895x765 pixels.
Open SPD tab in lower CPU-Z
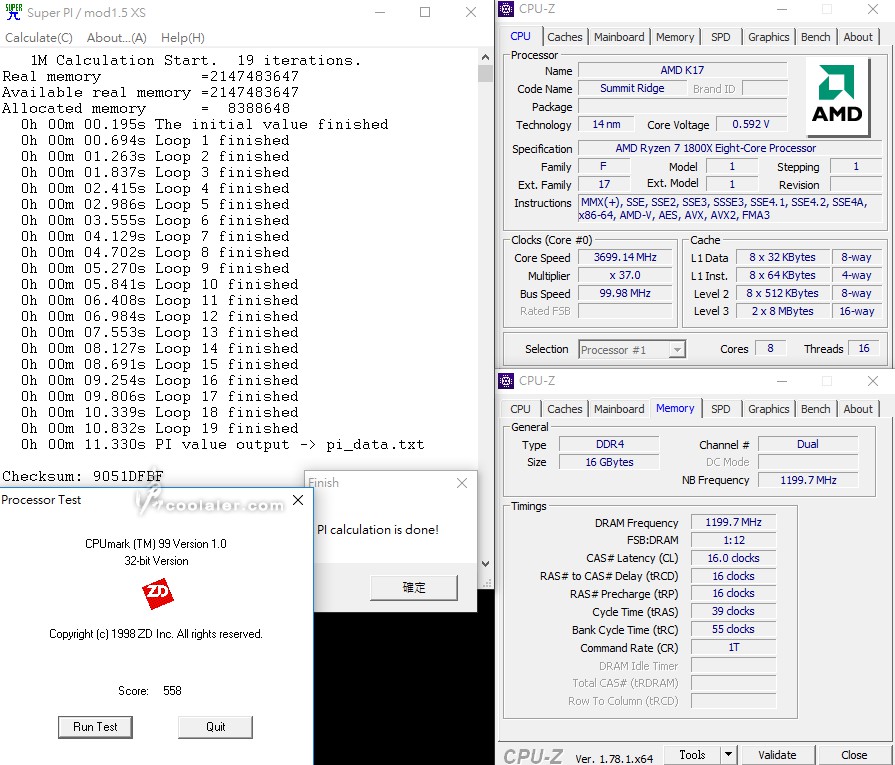pyautogui.click(x=720, y=409)
